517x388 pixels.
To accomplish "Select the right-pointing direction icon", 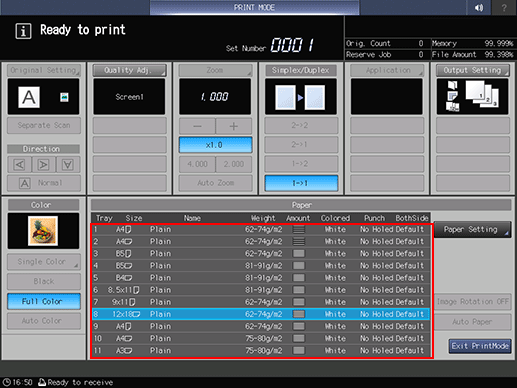I will tap(44, 164).
